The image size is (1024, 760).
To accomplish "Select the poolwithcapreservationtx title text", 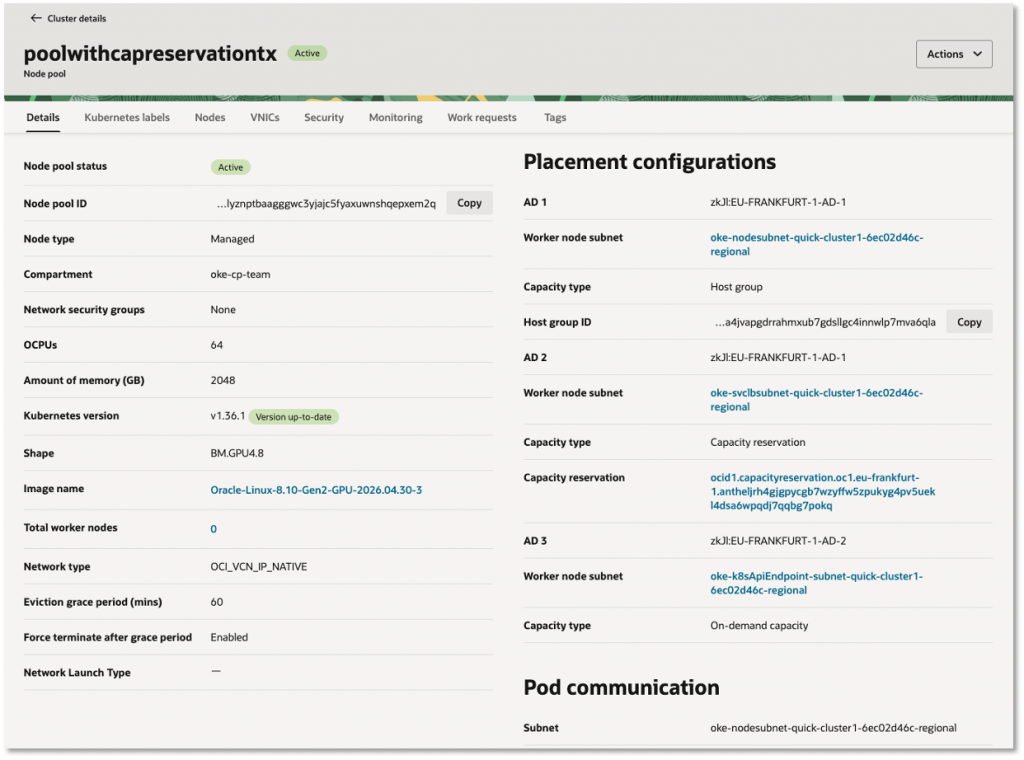I will point(150,54).
